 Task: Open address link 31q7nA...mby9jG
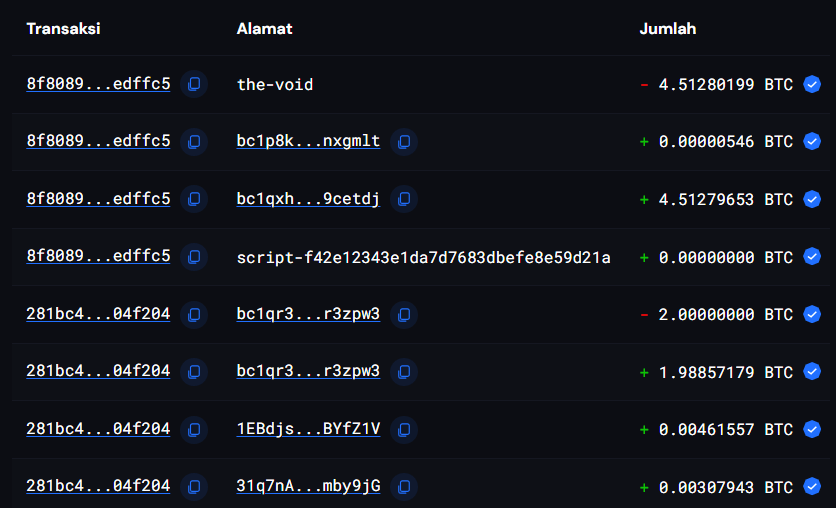308,487
